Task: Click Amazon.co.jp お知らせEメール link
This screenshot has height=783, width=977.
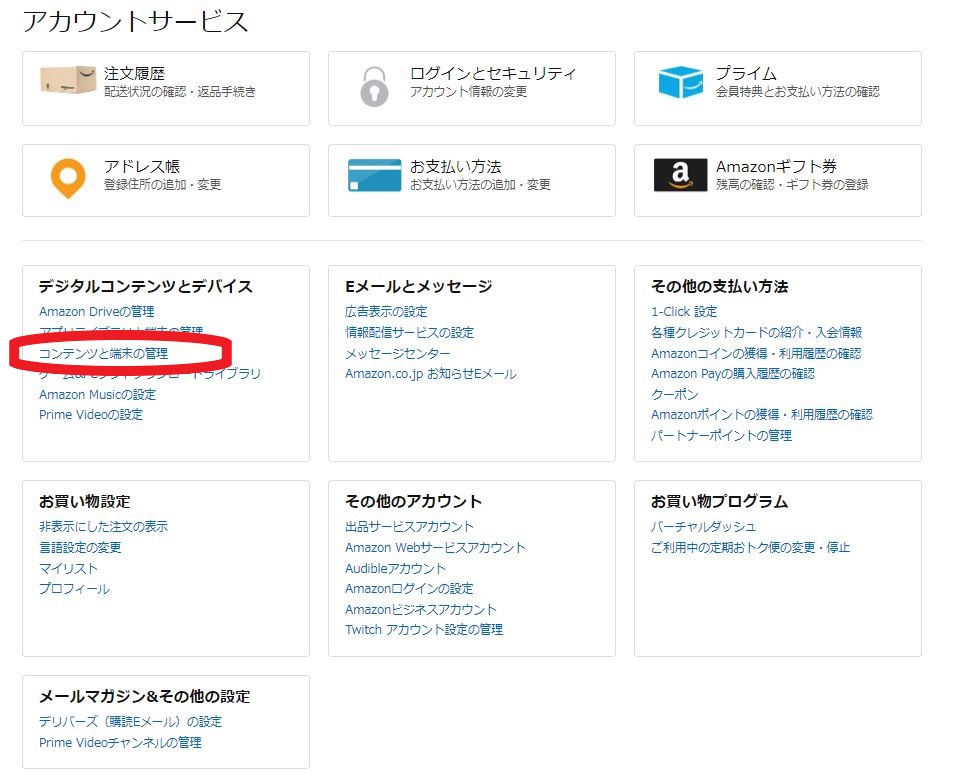Action: tap(431, 374)
